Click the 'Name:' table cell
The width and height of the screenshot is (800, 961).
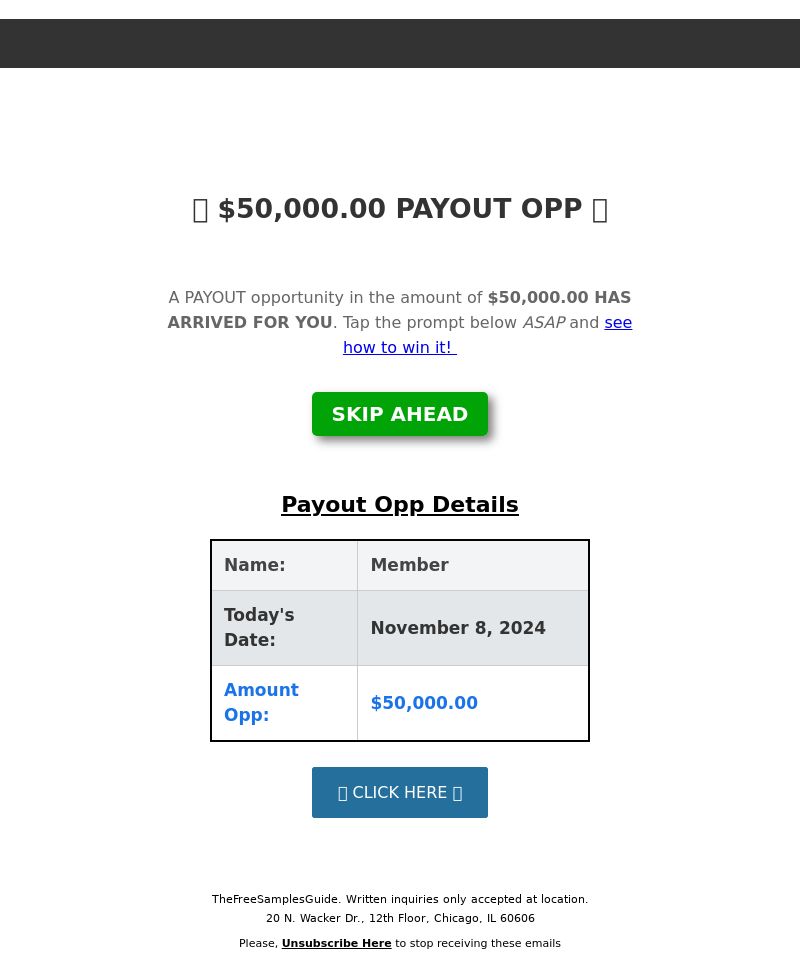(x=284, y=565)
